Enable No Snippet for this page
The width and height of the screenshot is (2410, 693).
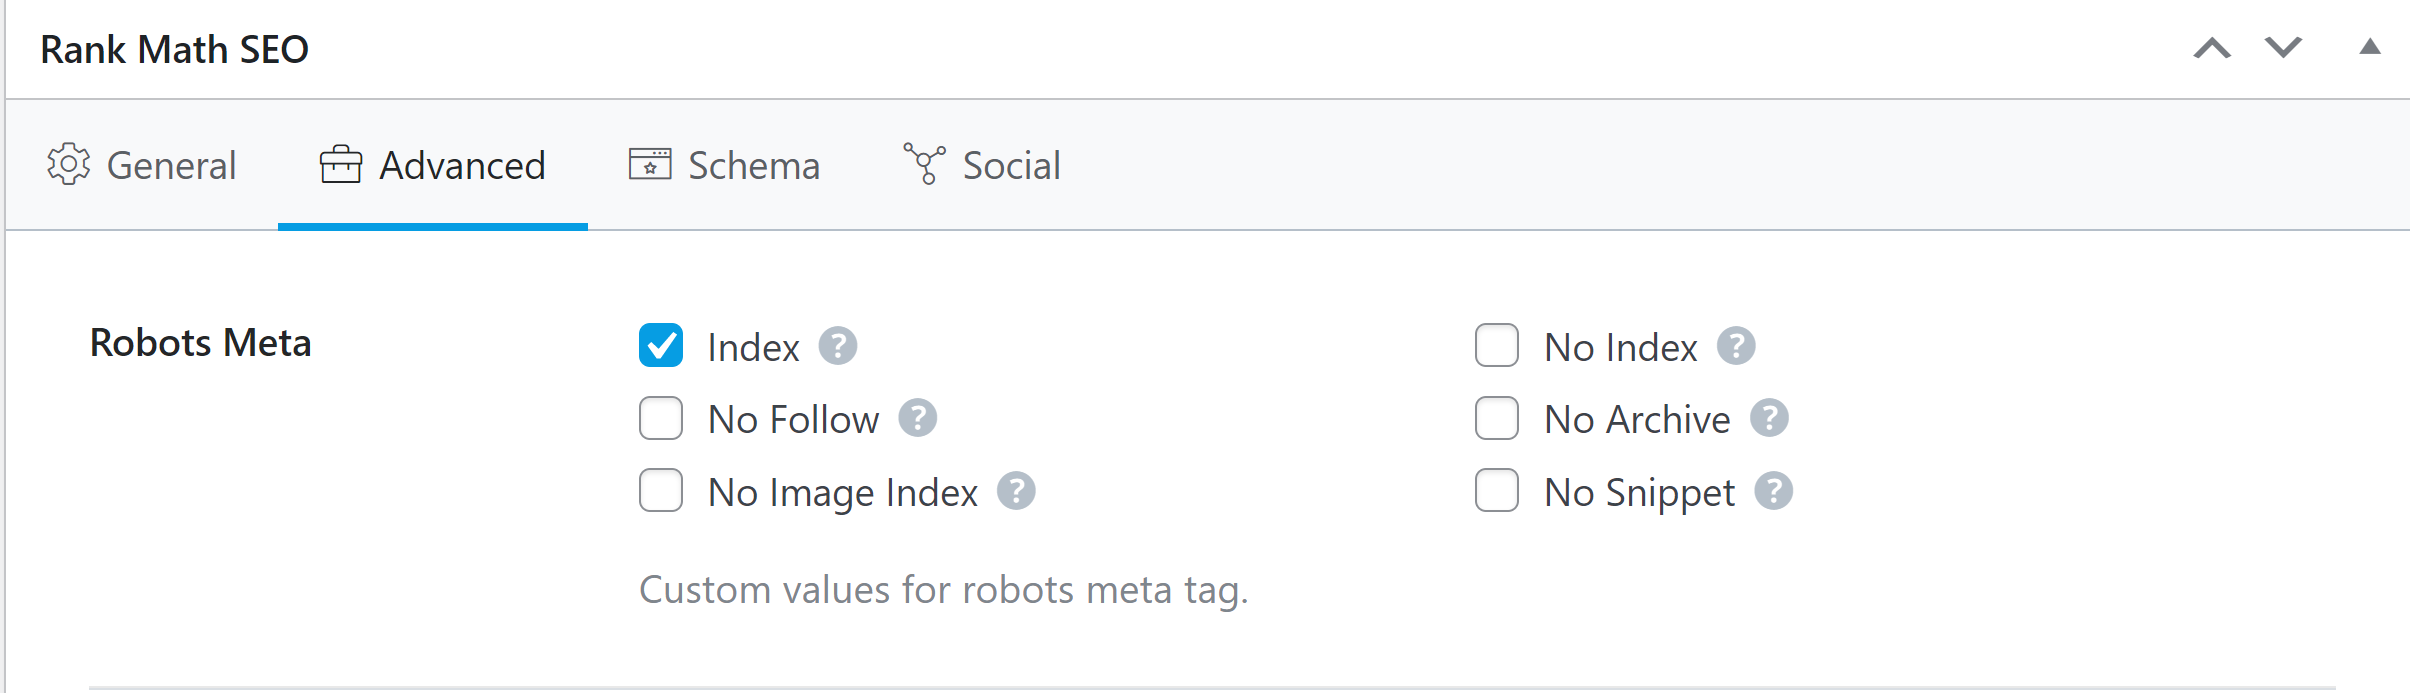click(1496, 491)
